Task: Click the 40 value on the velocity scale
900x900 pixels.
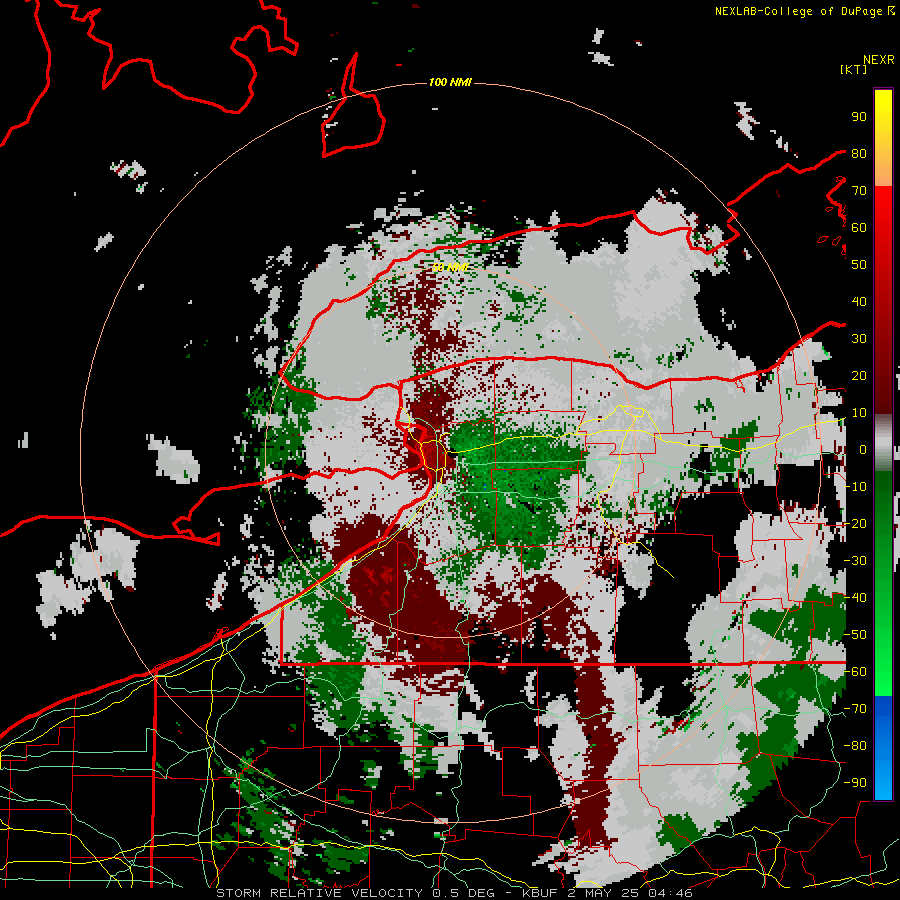Action: (859, 301)
